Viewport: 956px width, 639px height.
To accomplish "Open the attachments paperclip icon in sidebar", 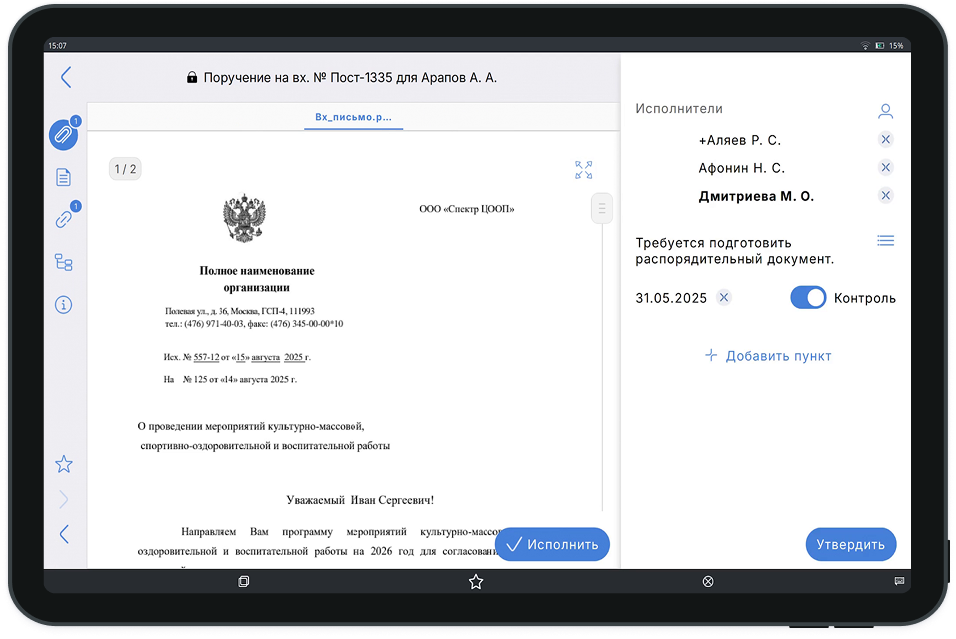I will [x=63, y=134].
